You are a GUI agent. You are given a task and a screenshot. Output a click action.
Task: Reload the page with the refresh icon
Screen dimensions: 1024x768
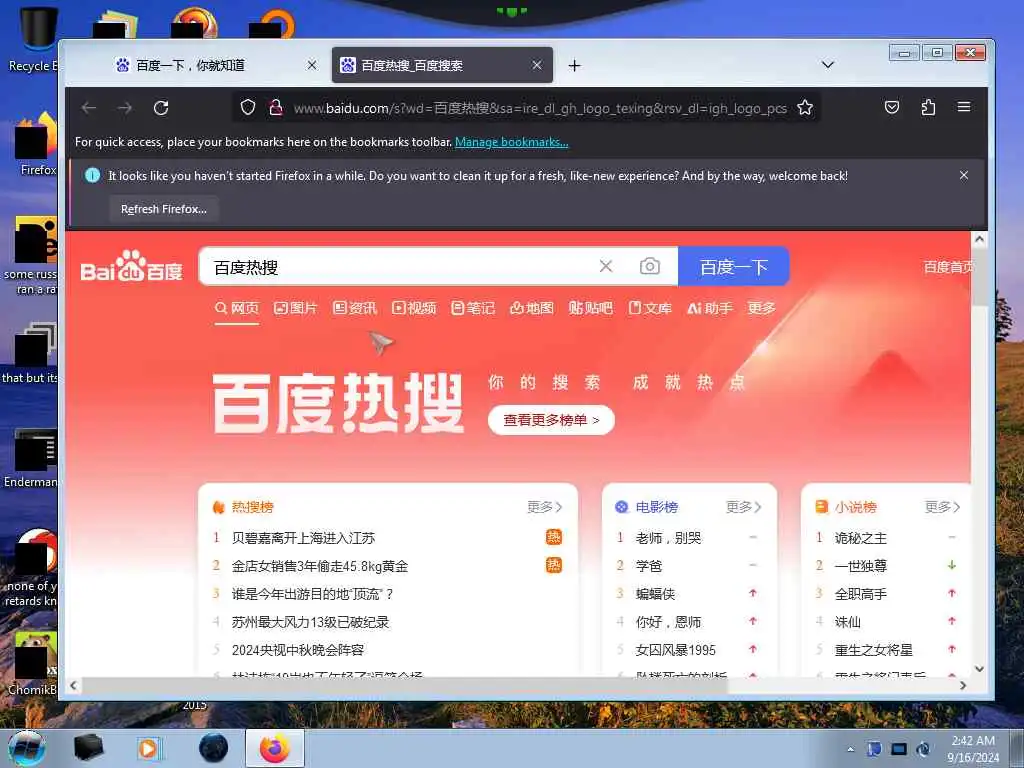pyautogui.click(x=161, y=108)
